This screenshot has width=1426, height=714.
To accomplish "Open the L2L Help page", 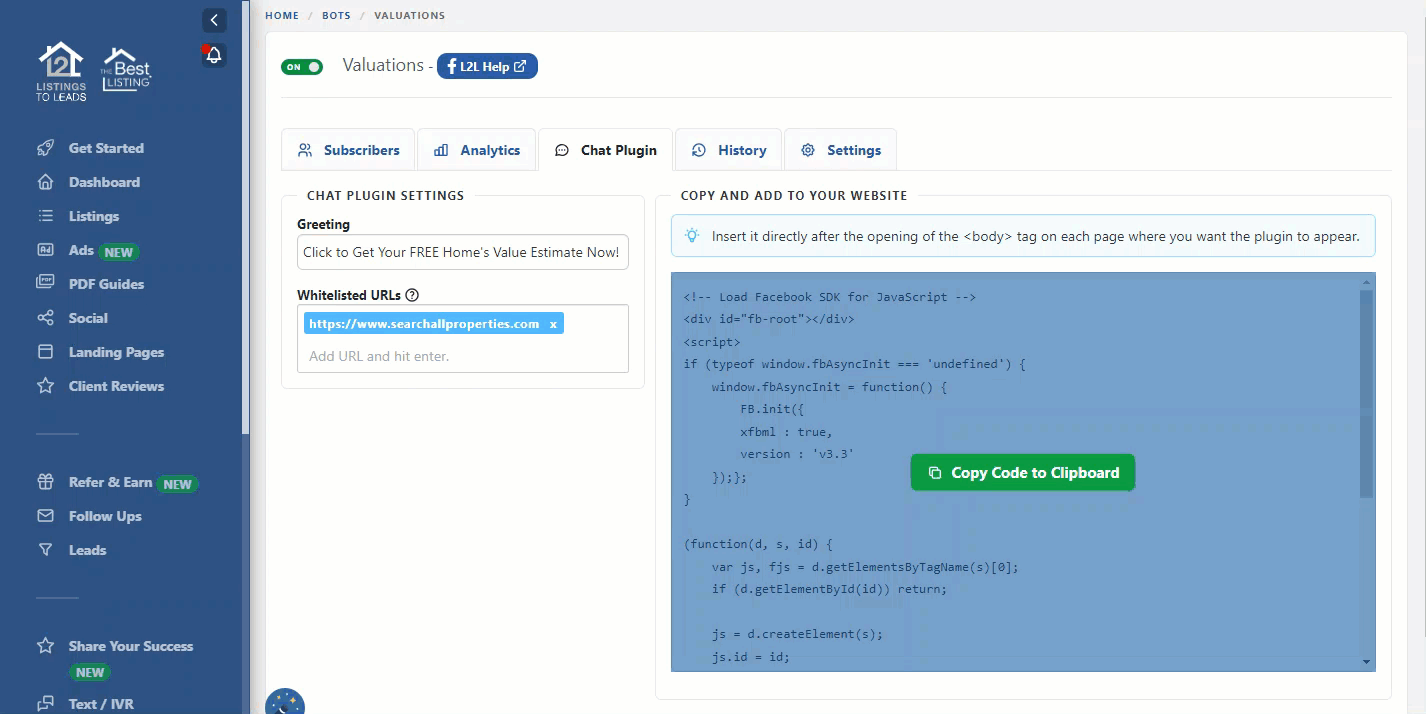I will click(487, 66).
